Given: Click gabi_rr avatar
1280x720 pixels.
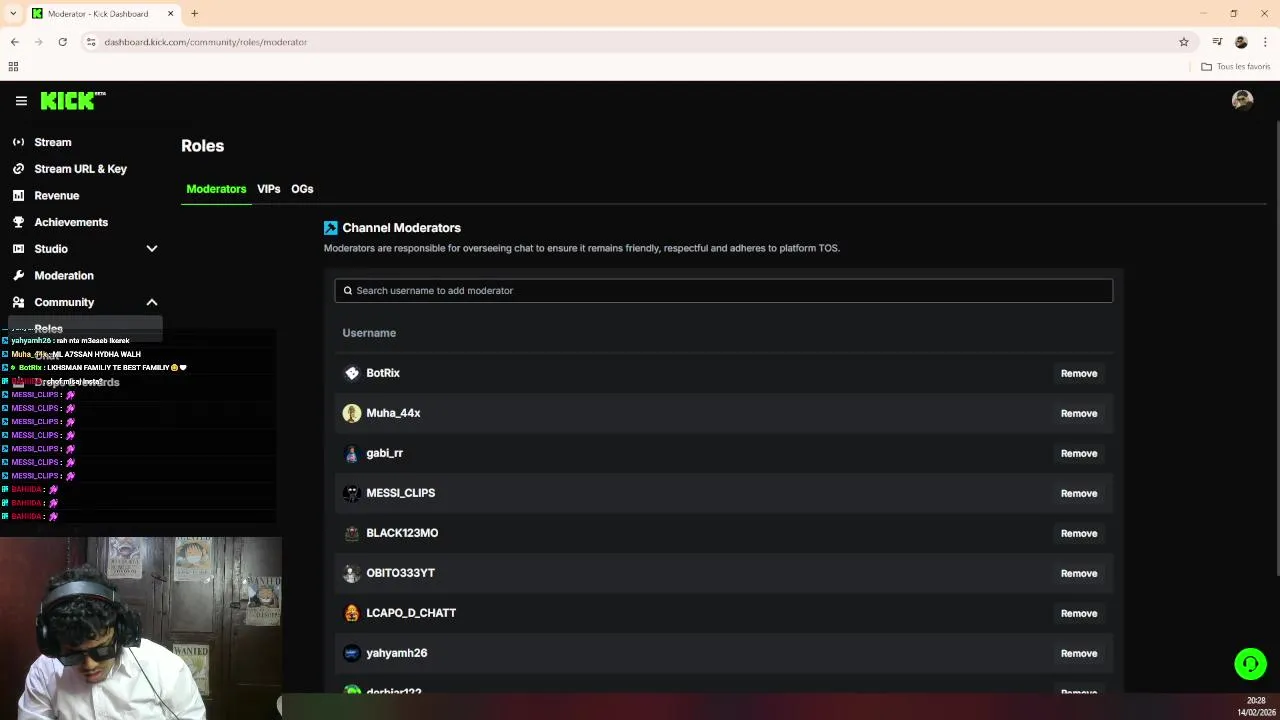Looking at the screenshot, I should pyautogui.click(x=352, y=453).
